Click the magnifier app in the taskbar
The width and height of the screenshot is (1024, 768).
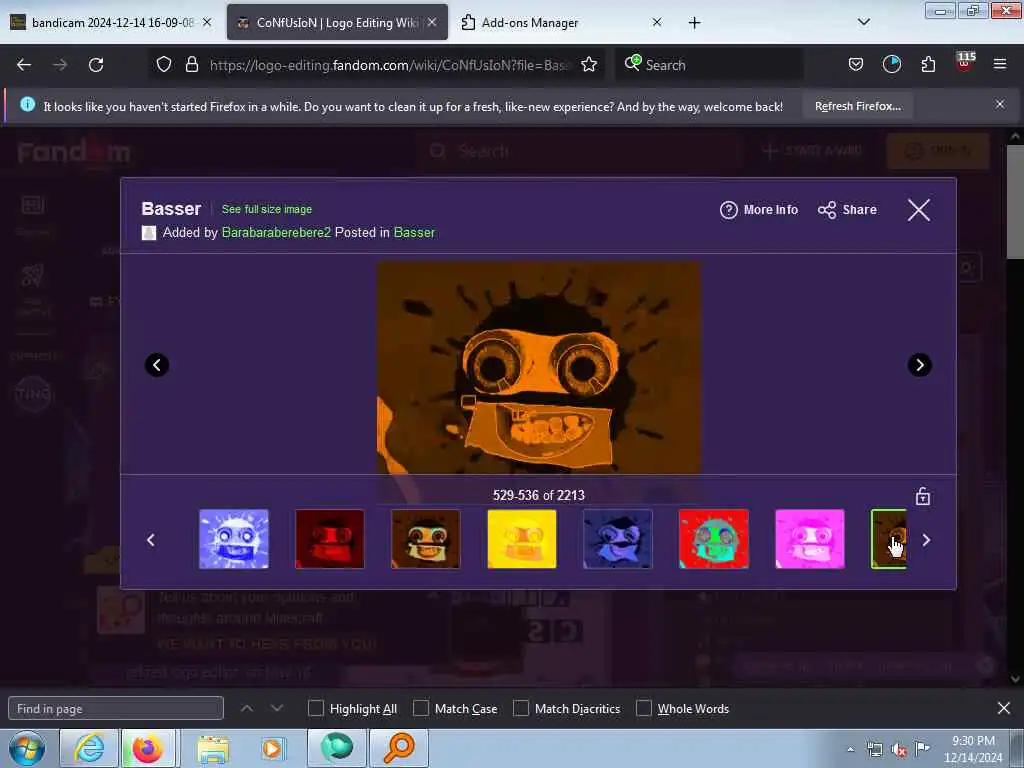click(x=399, y=748)
